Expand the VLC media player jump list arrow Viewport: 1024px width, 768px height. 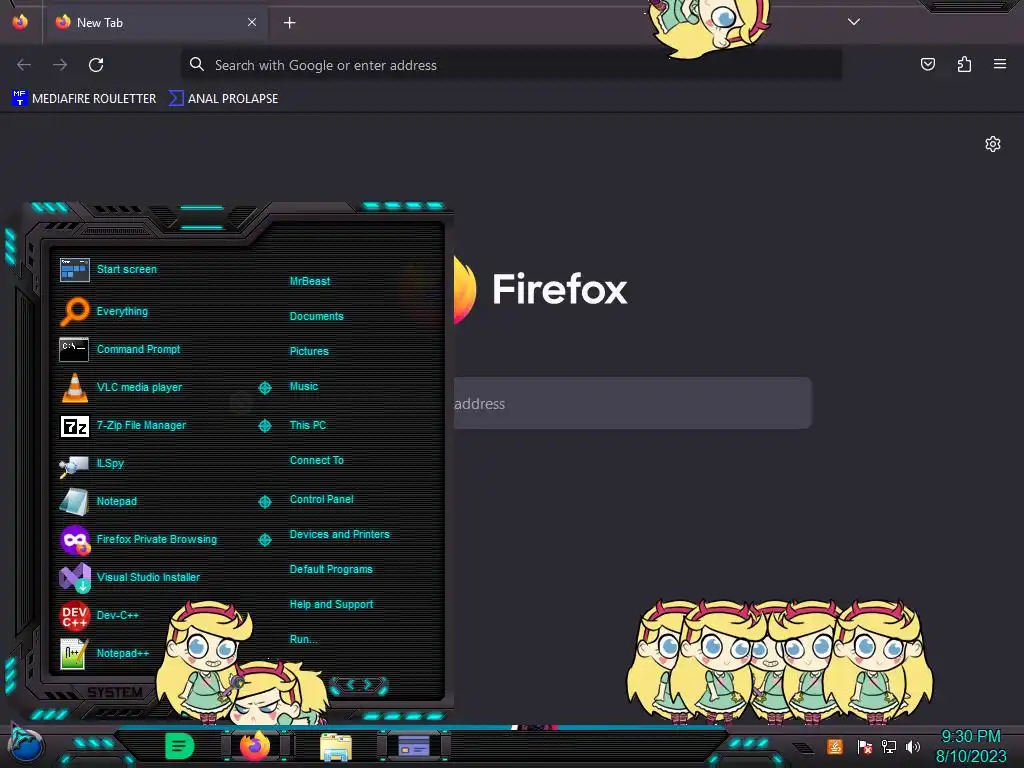click(264, 388)
